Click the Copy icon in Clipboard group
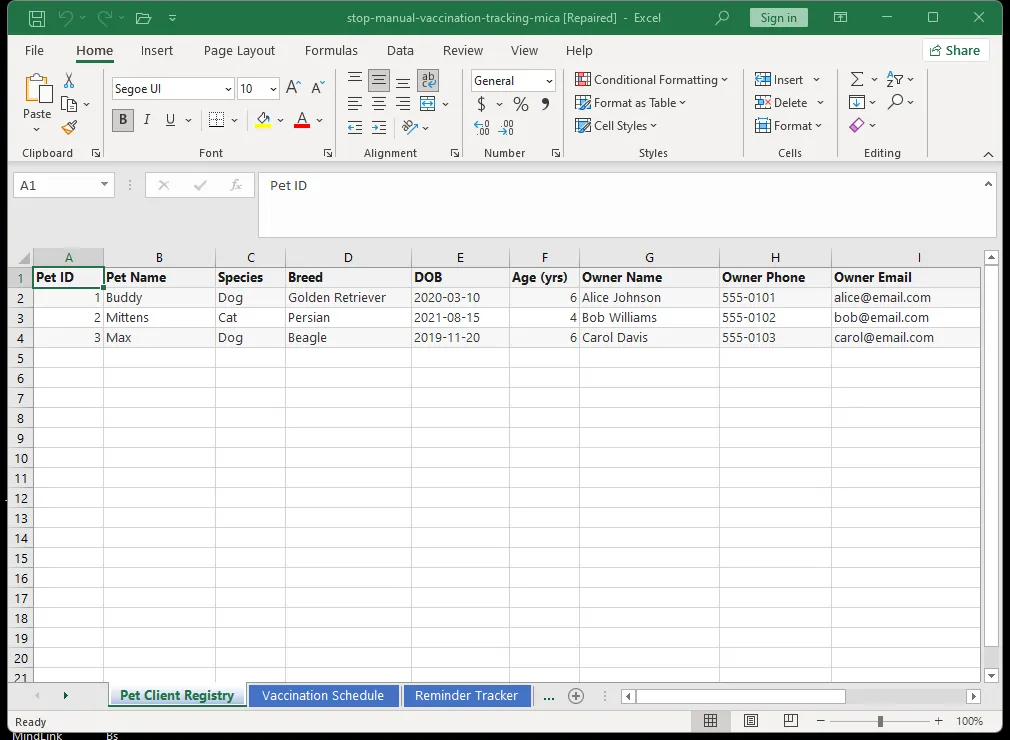 point(68,104)
